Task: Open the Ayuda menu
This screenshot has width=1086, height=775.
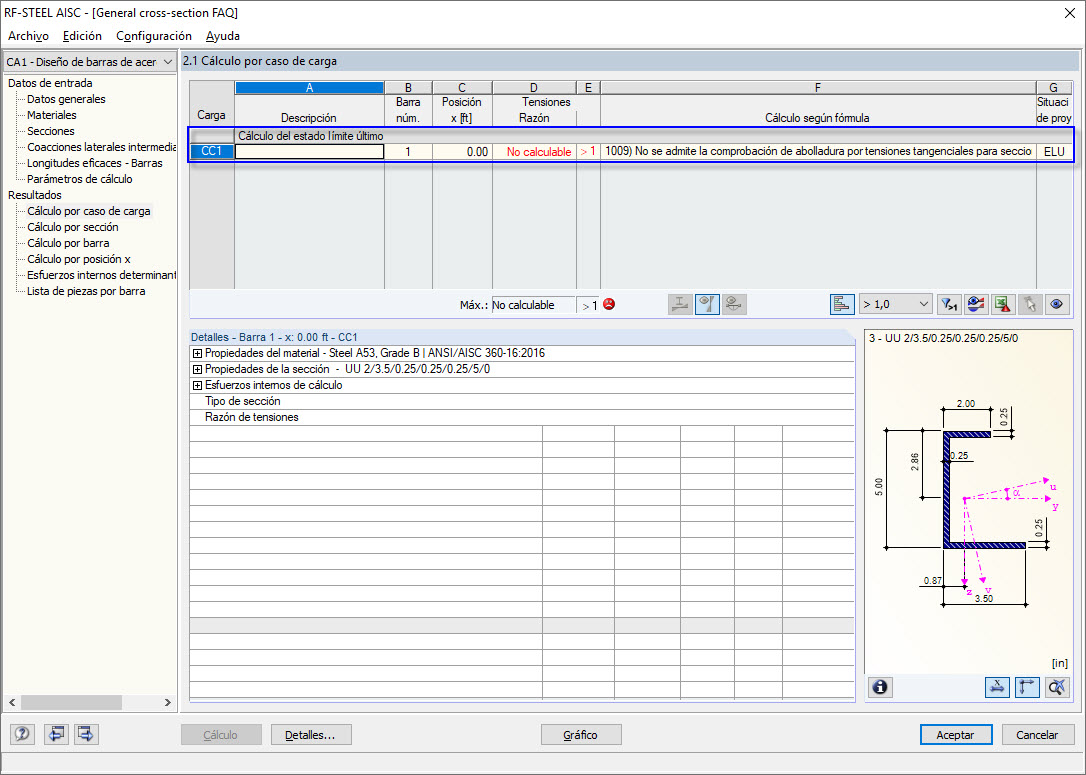Action: (x=223, y=36)
